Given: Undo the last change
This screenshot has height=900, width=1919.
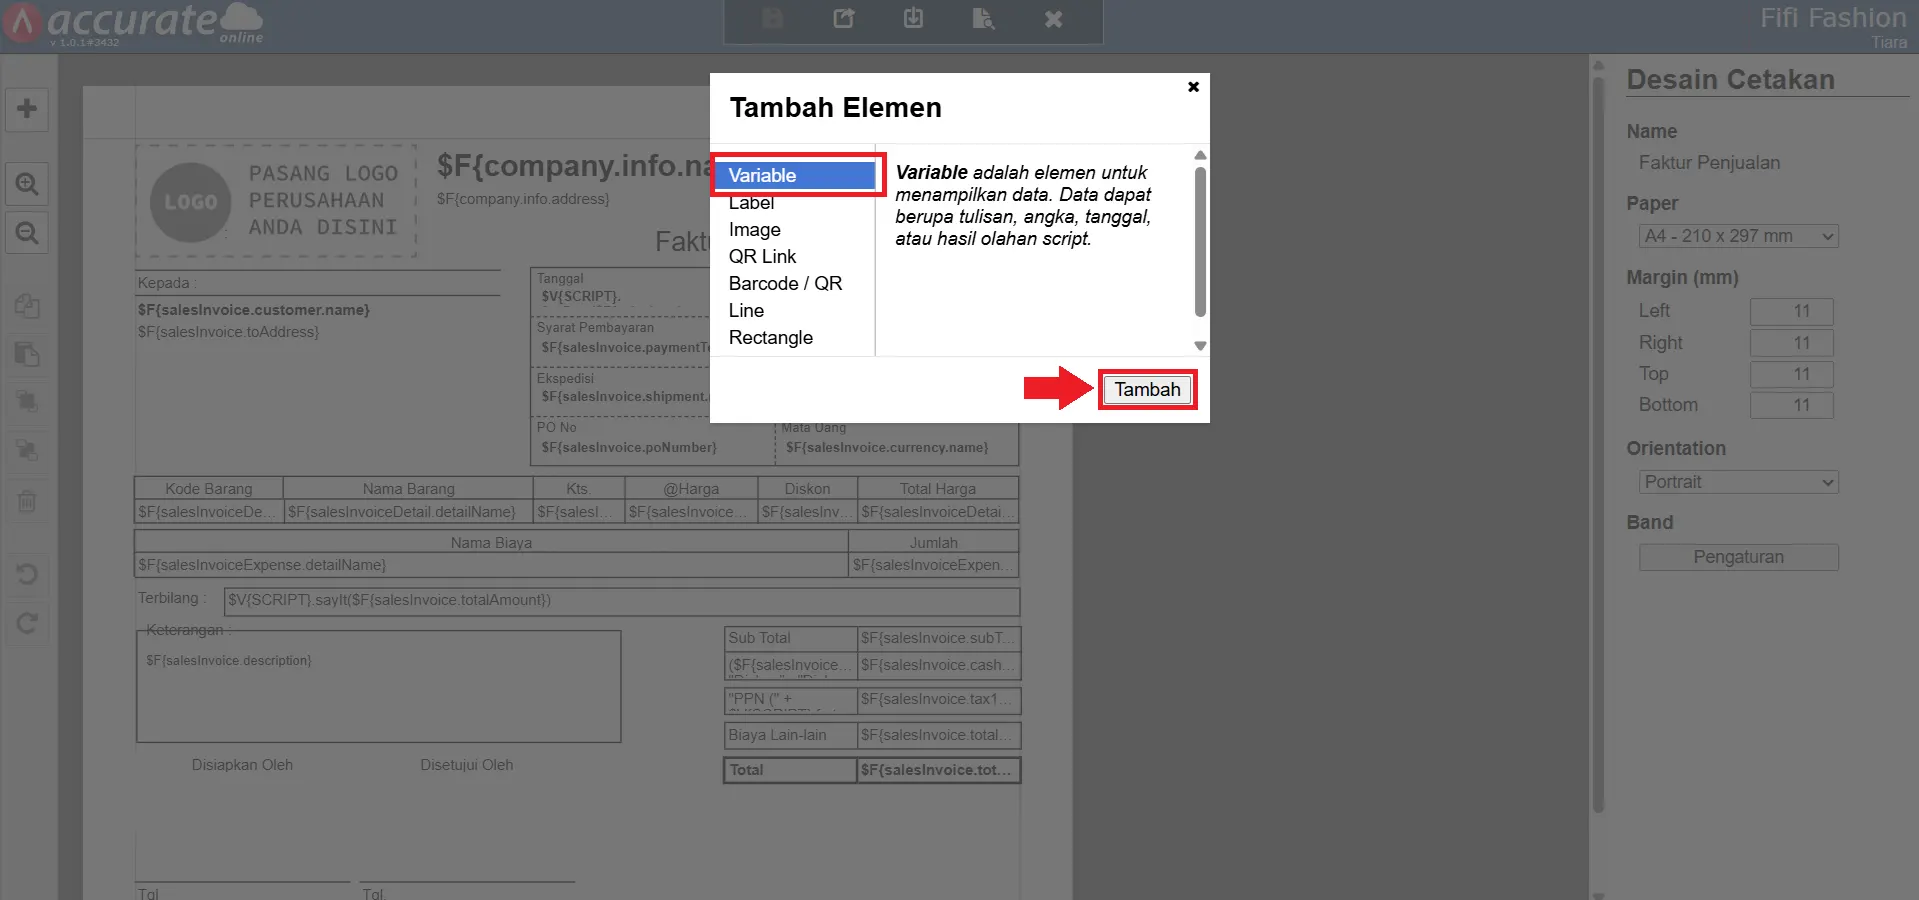Looking at the screenshot, I should pyautogui.click(x=27, y=574).
